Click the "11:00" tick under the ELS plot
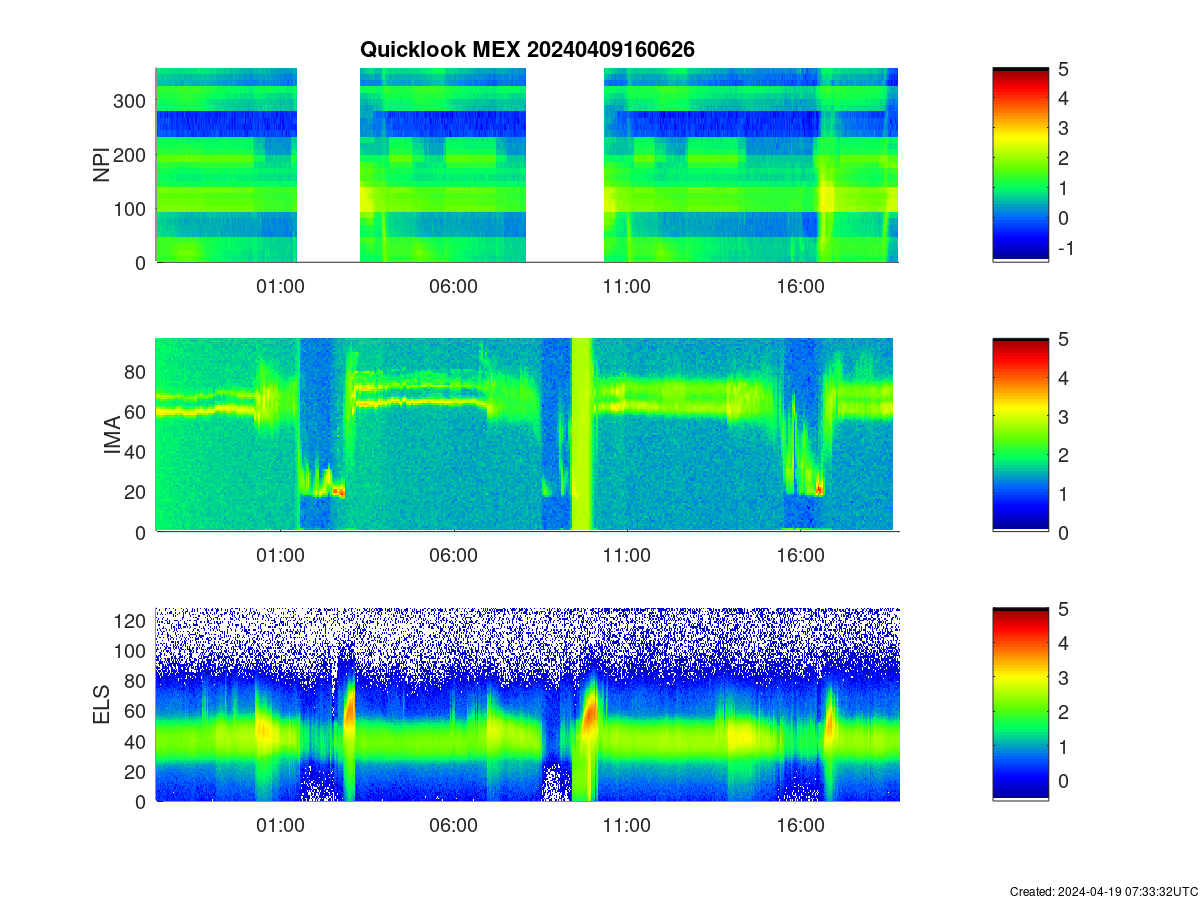Screen dimensions: 1200x900 [627, 826]
